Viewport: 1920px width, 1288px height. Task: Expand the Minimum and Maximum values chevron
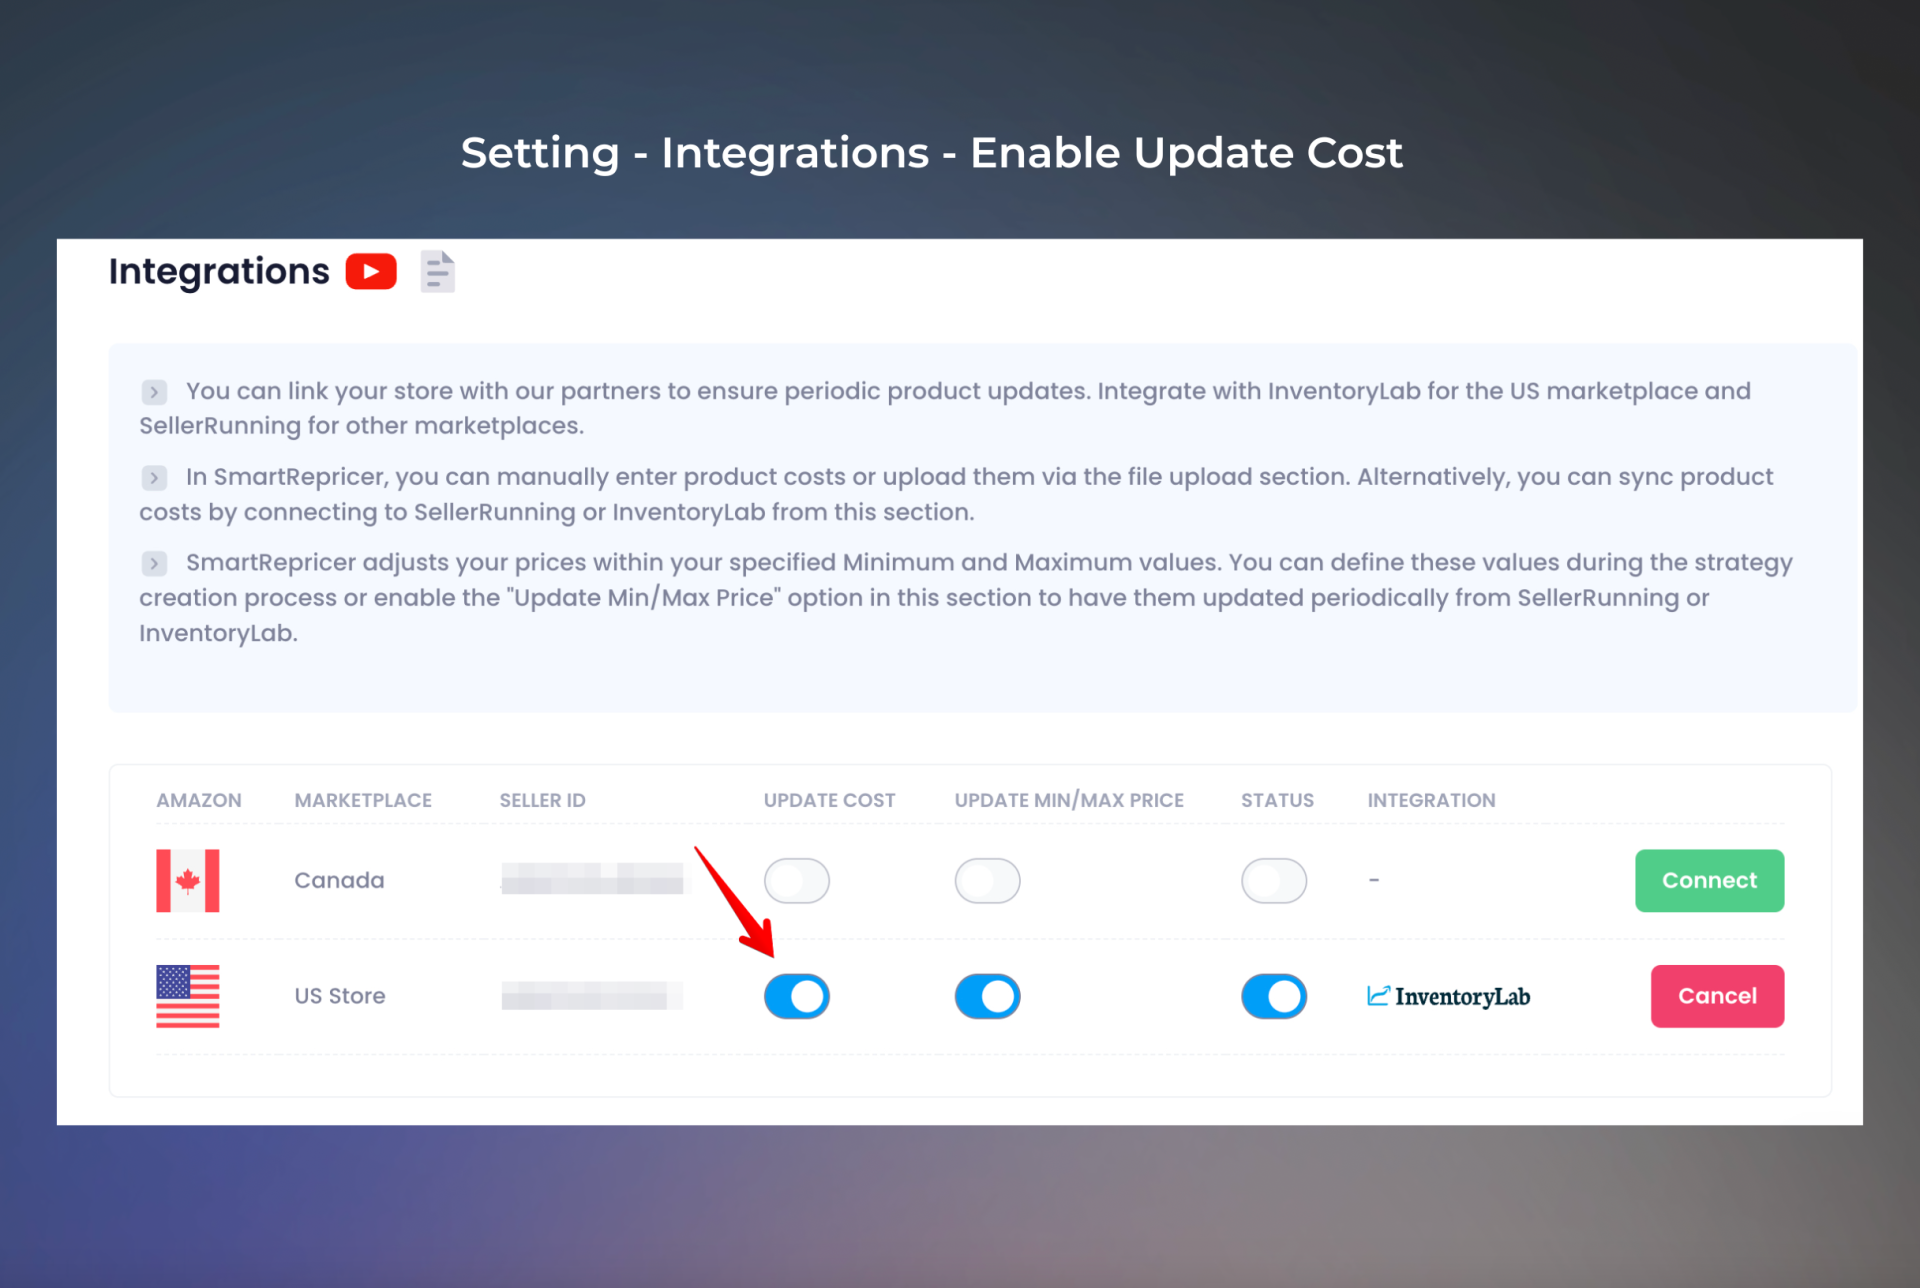tap(154, 563)
